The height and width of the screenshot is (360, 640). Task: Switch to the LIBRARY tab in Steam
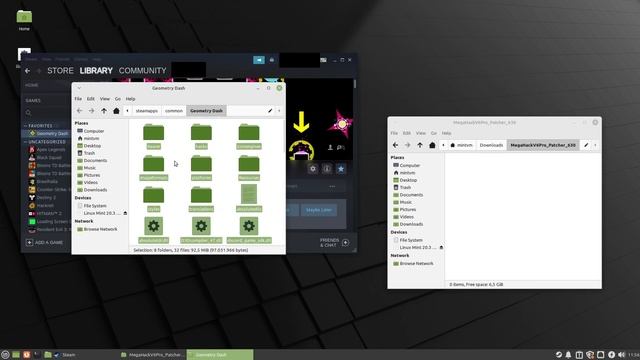click(x=96, y=71)
